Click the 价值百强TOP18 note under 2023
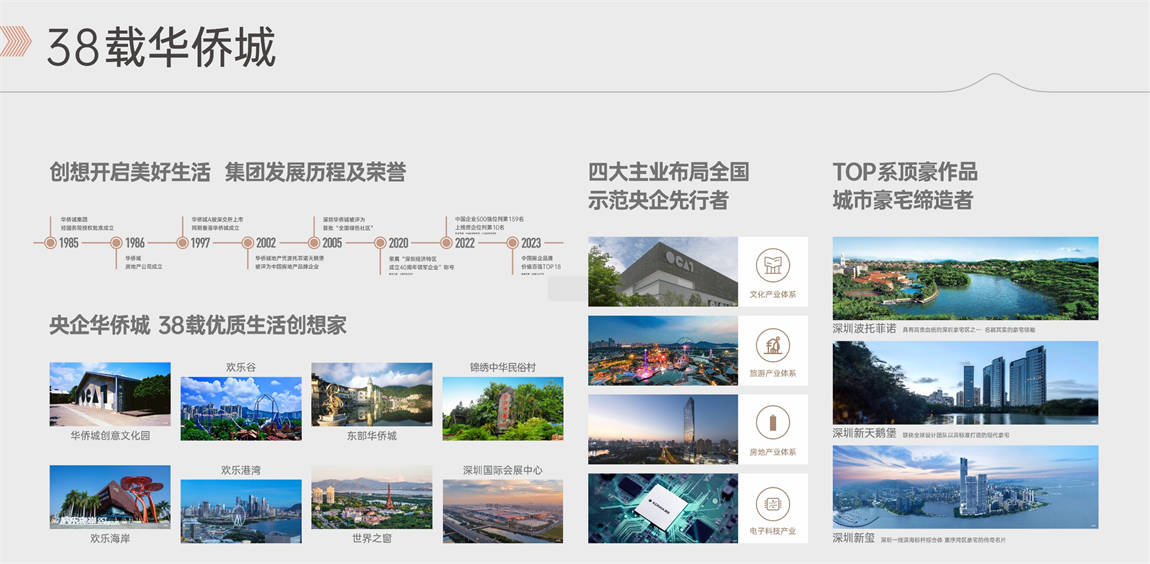Viewport: 1150px width, 564px height. click(541, 267)
